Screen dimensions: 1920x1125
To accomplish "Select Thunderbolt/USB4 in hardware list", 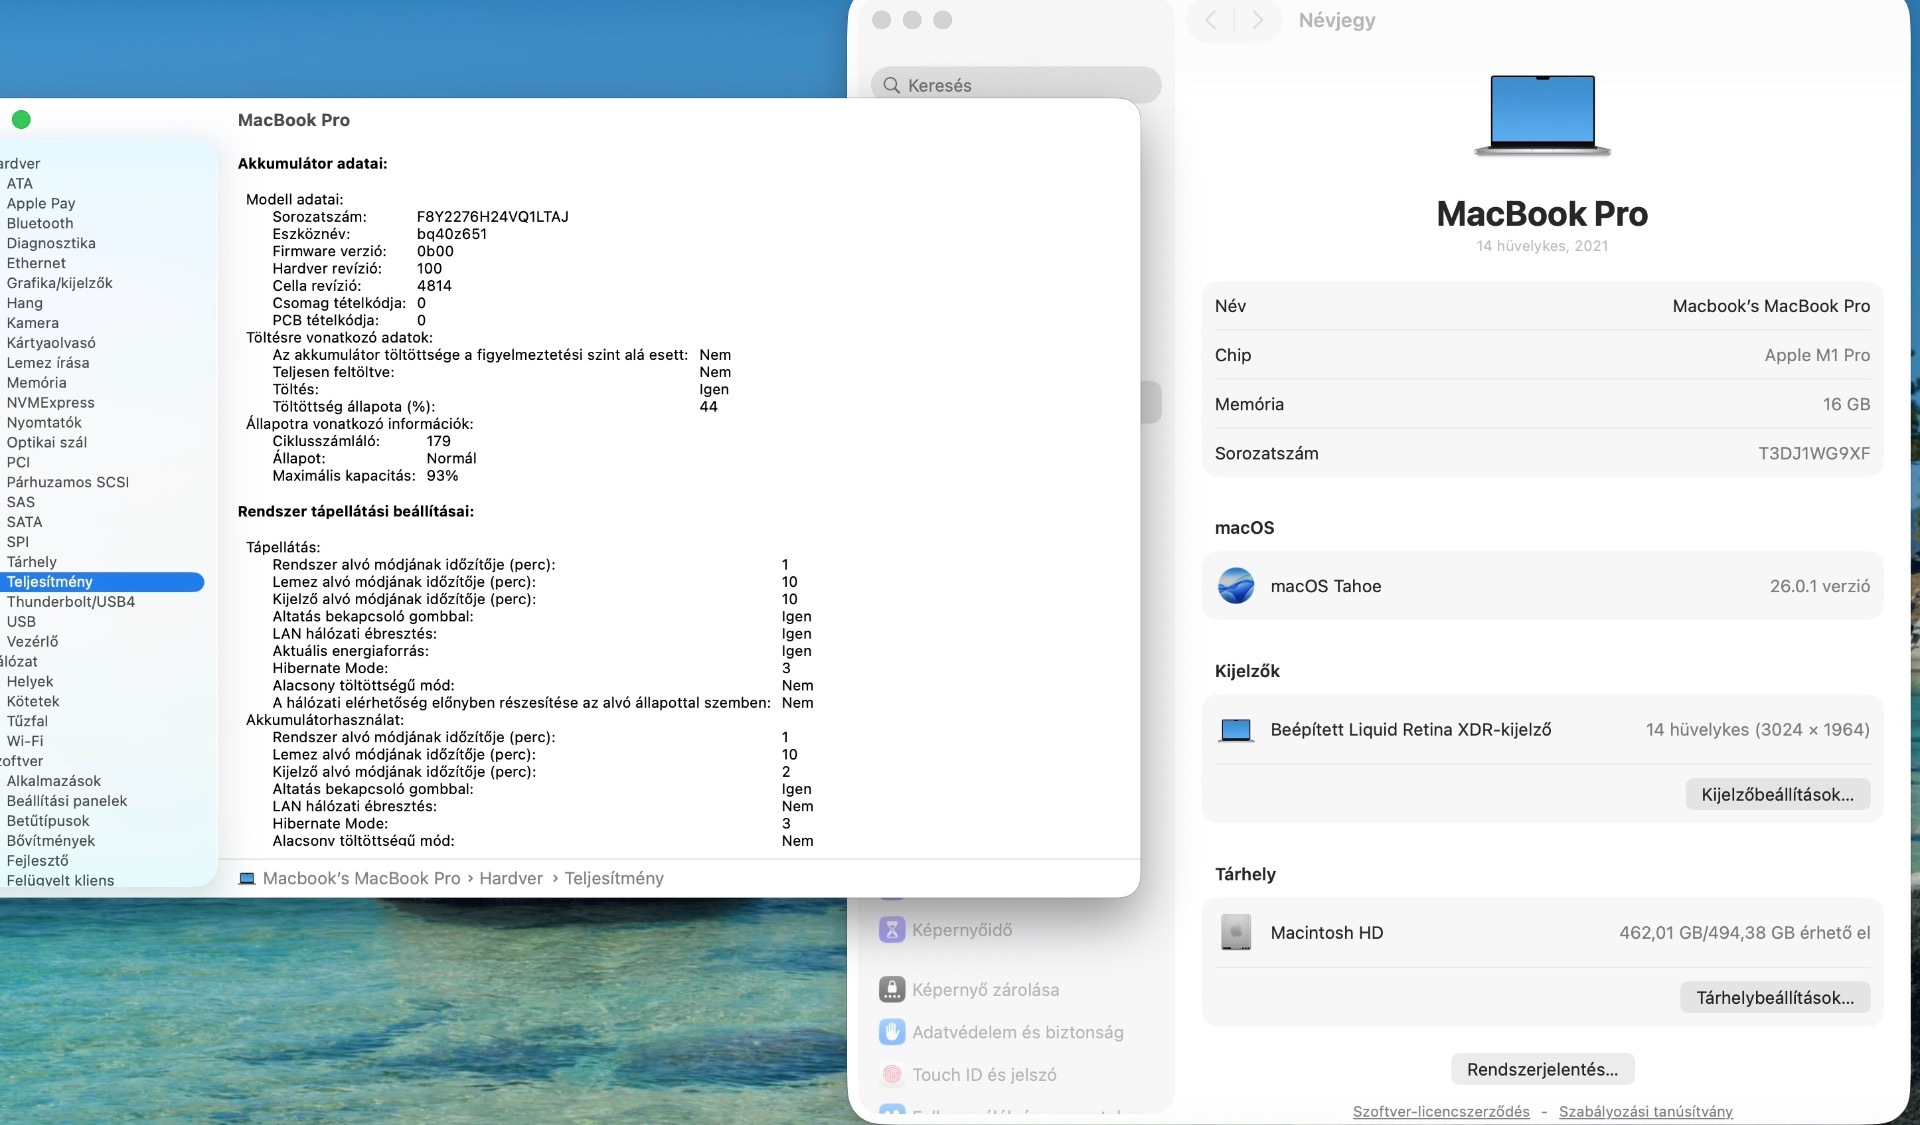I will (71, 602).
